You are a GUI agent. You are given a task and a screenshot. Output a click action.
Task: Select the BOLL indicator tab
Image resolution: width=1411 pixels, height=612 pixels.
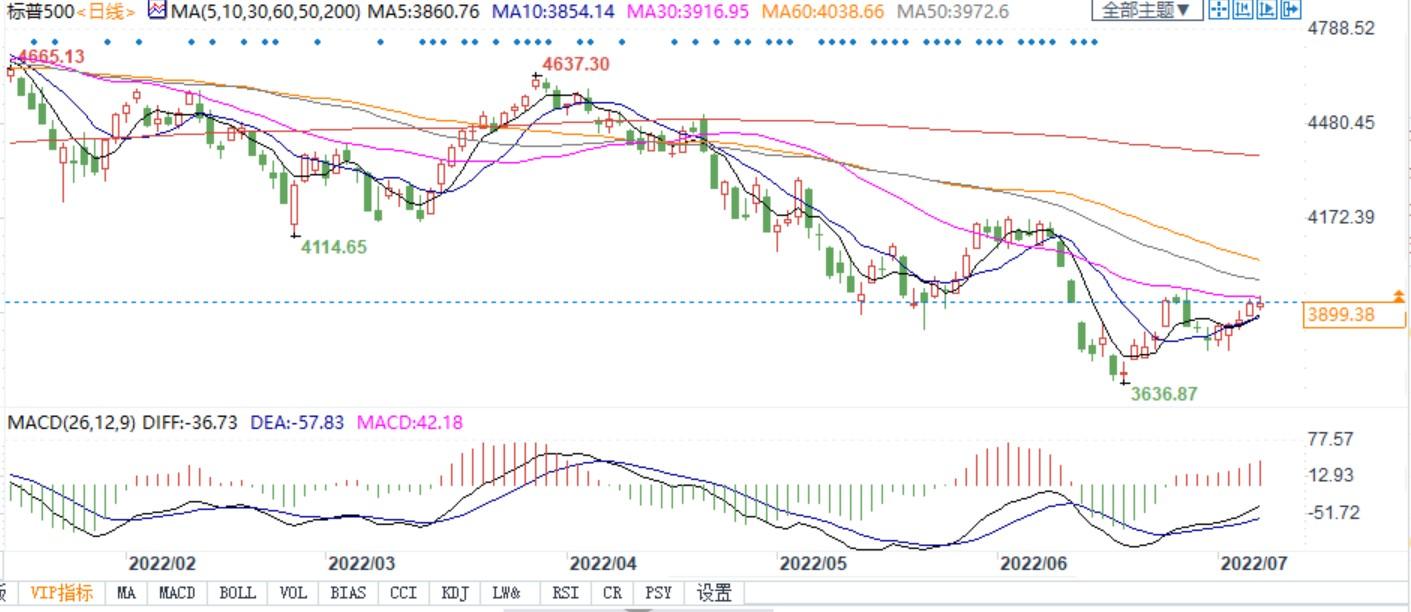click(237, 593)
